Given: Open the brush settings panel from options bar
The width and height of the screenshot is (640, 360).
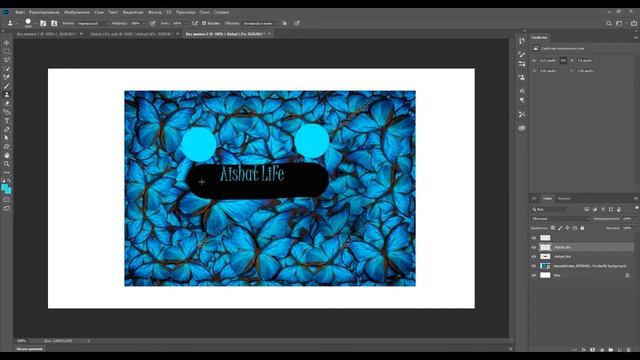Looking at the screenshot, I should click(43, 23).
